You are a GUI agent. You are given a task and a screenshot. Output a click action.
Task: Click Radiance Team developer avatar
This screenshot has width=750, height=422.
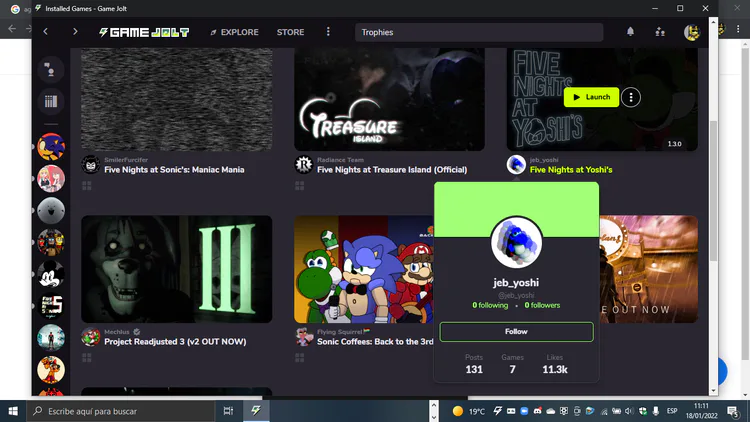coord(303,165)
